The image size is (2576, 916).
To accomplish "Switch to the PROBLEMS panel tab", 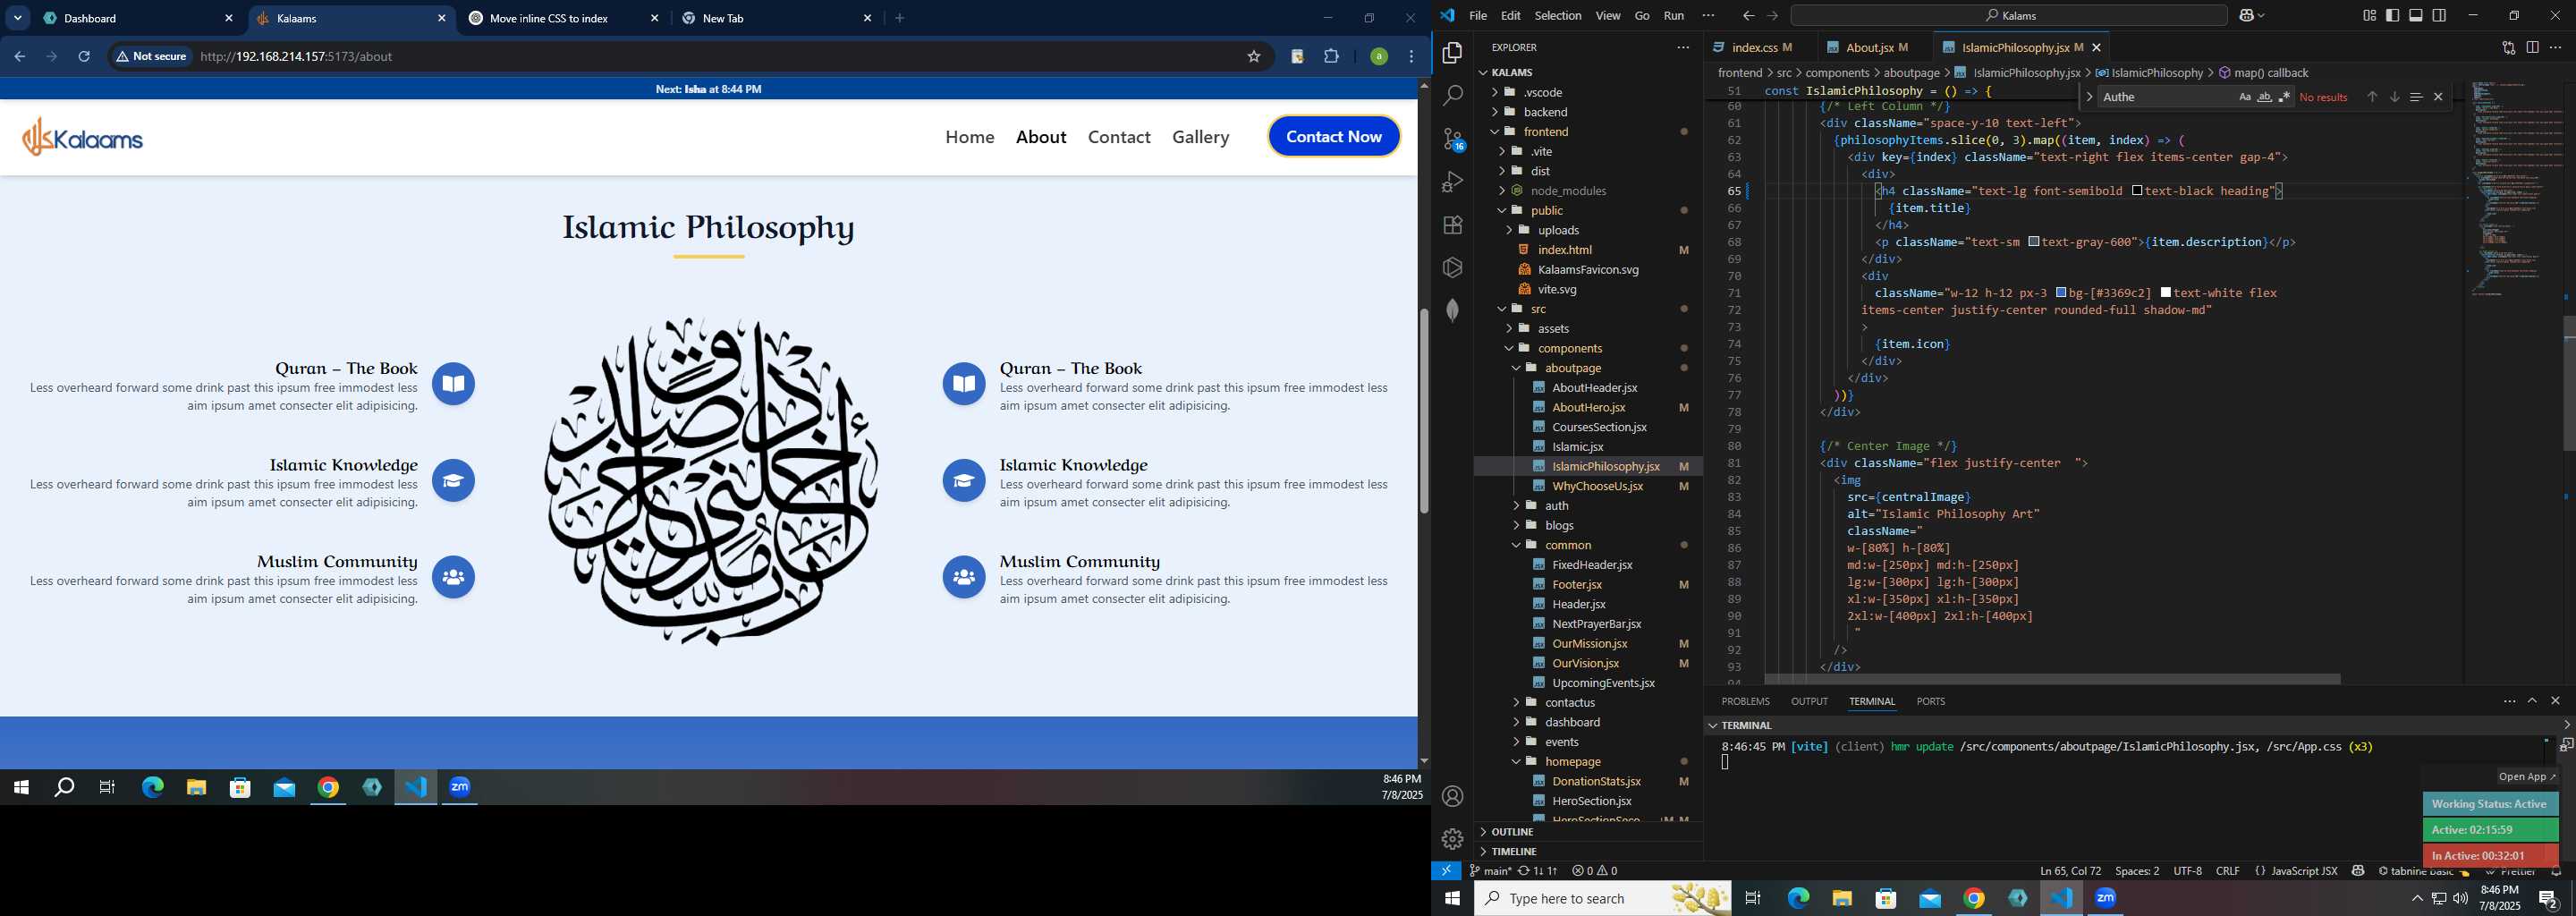I will pyautogui.click(x=1745, y=702).
